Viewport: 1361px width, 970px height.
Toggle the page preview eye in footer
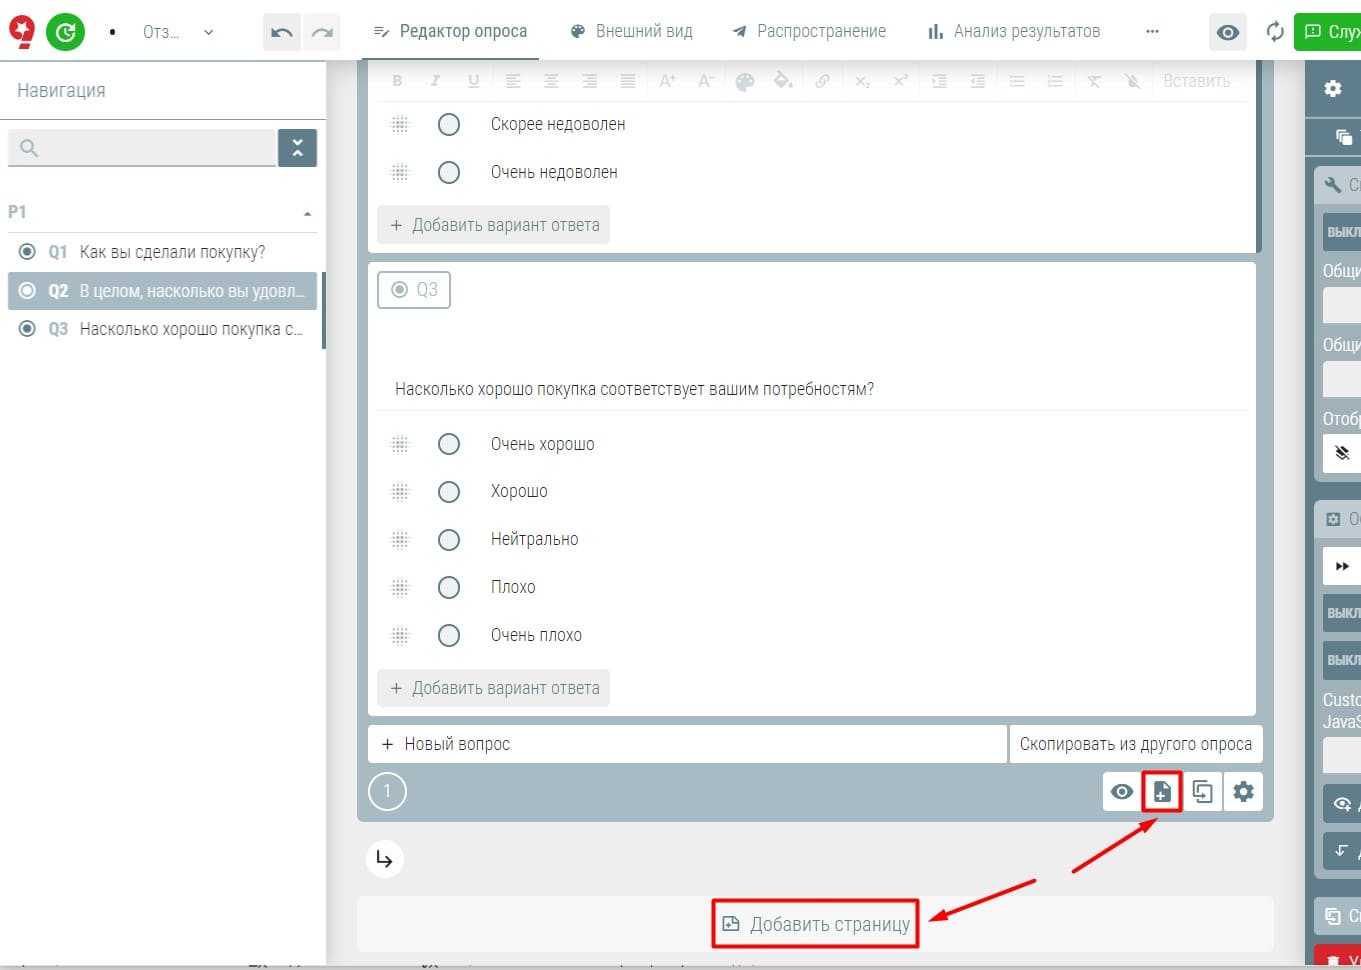1122,792
